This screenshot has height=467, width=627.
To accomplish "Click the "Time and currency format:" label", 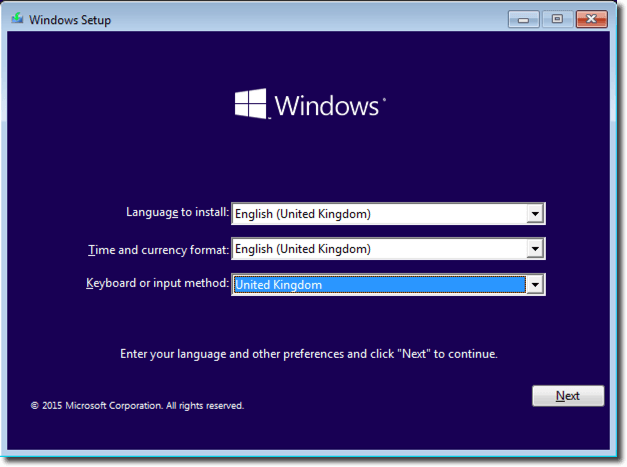I will [x=158, y=250].
